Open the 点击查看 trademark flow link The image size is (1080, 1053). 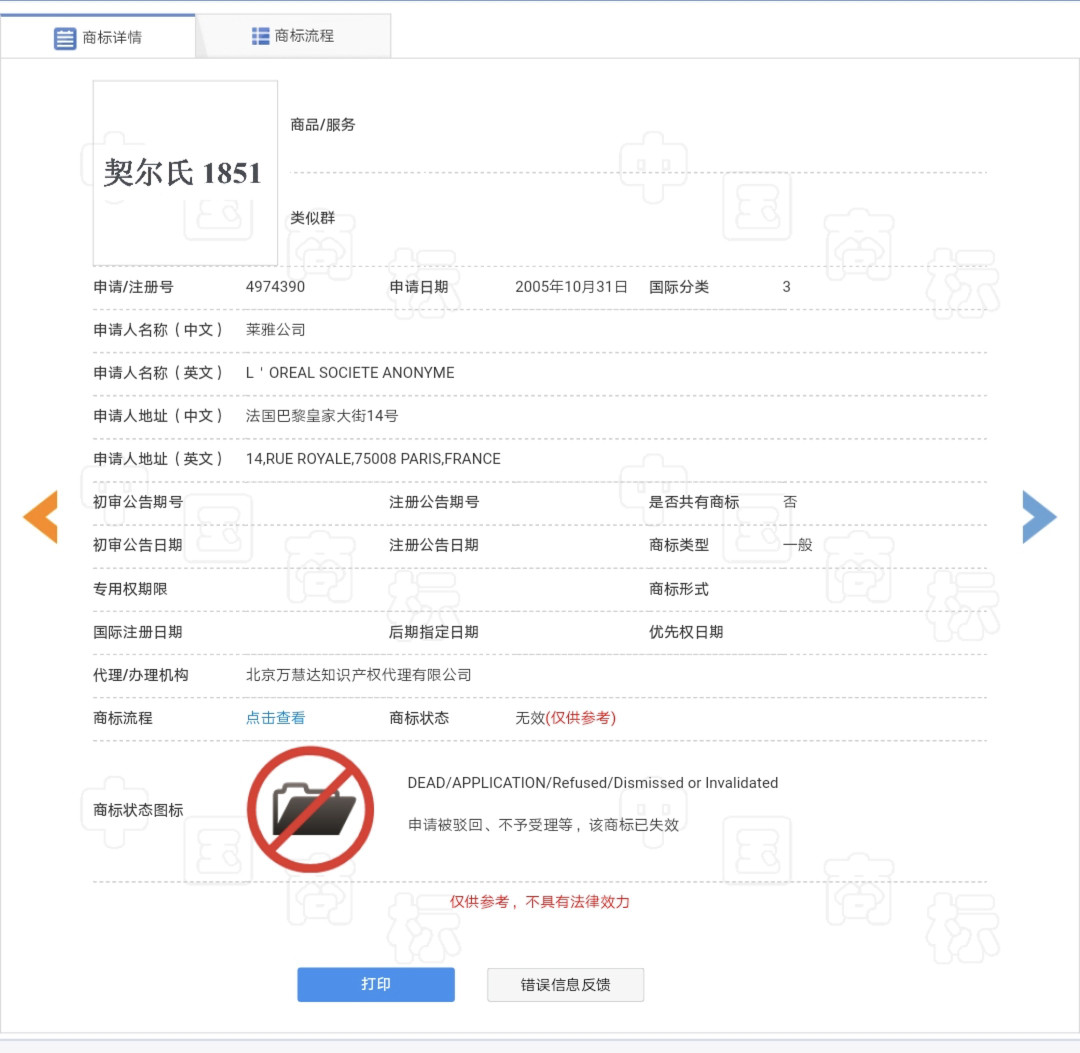point(275,718)
